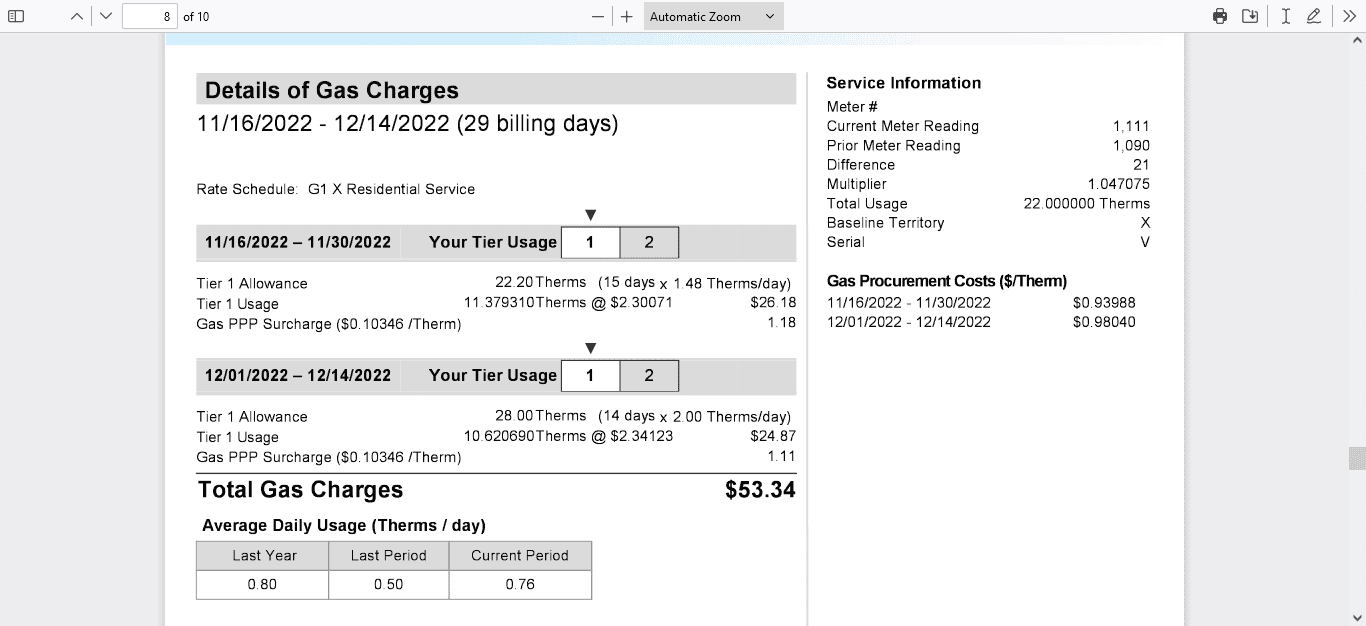Click the billing period 29 billing days line
Viewport: 1366px width, 626px height.
tap(408, 124)
